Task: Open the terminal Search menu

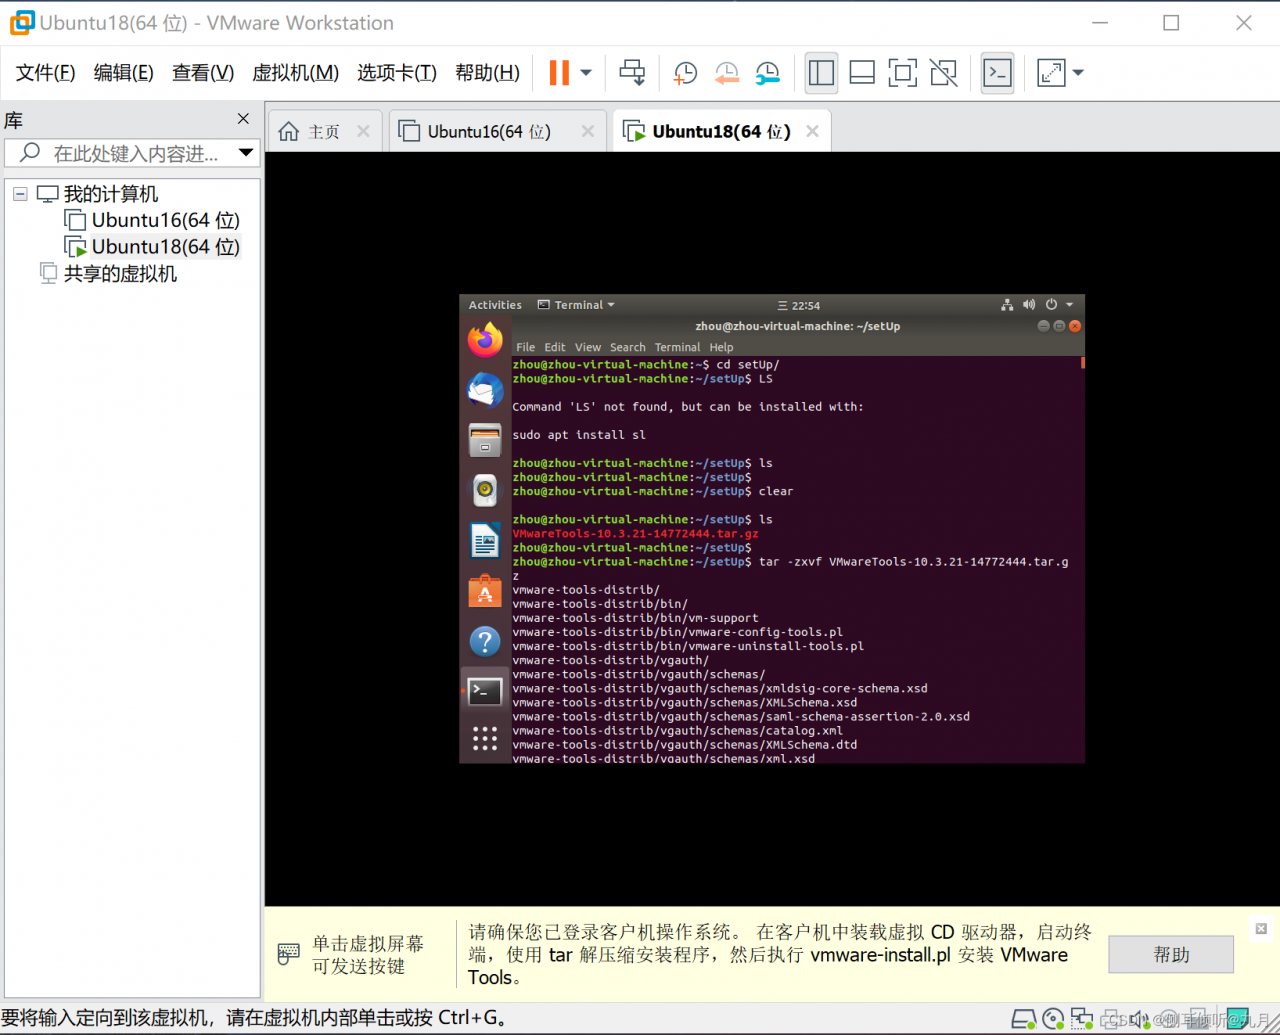Action: click(628, 347)
